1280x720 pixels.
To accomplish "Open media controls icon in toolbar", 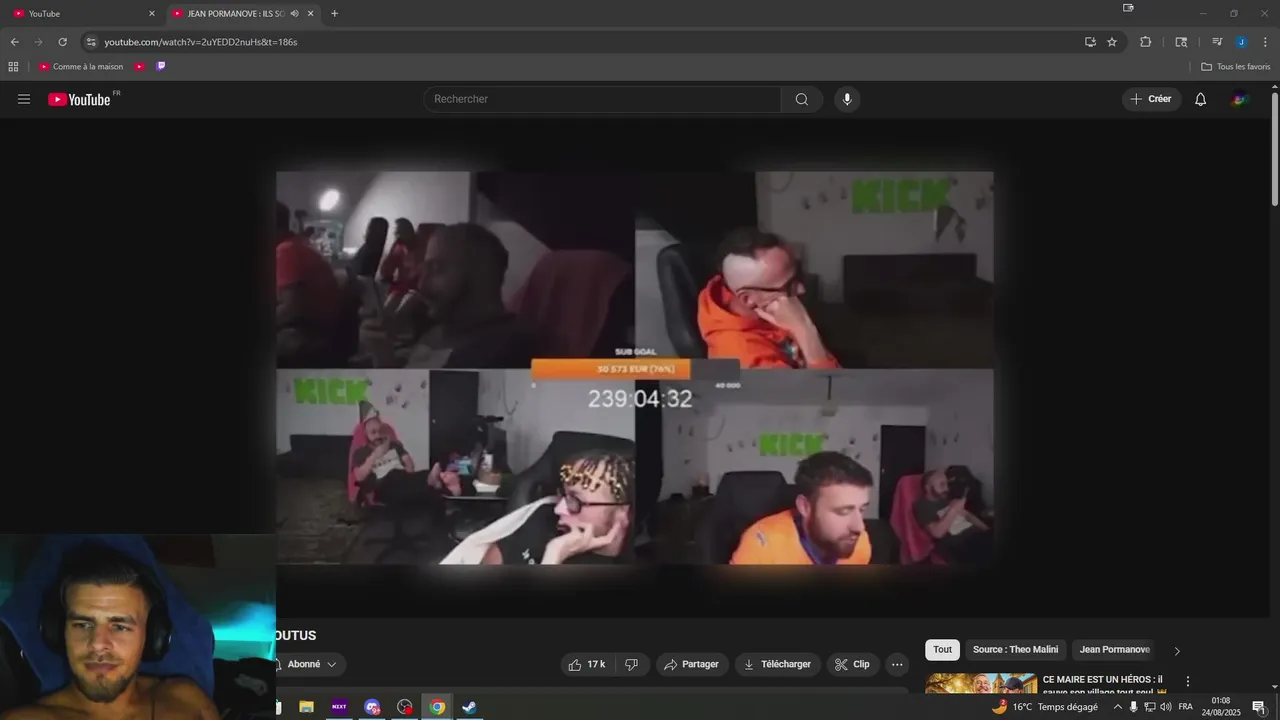I will click(1217, 42).
